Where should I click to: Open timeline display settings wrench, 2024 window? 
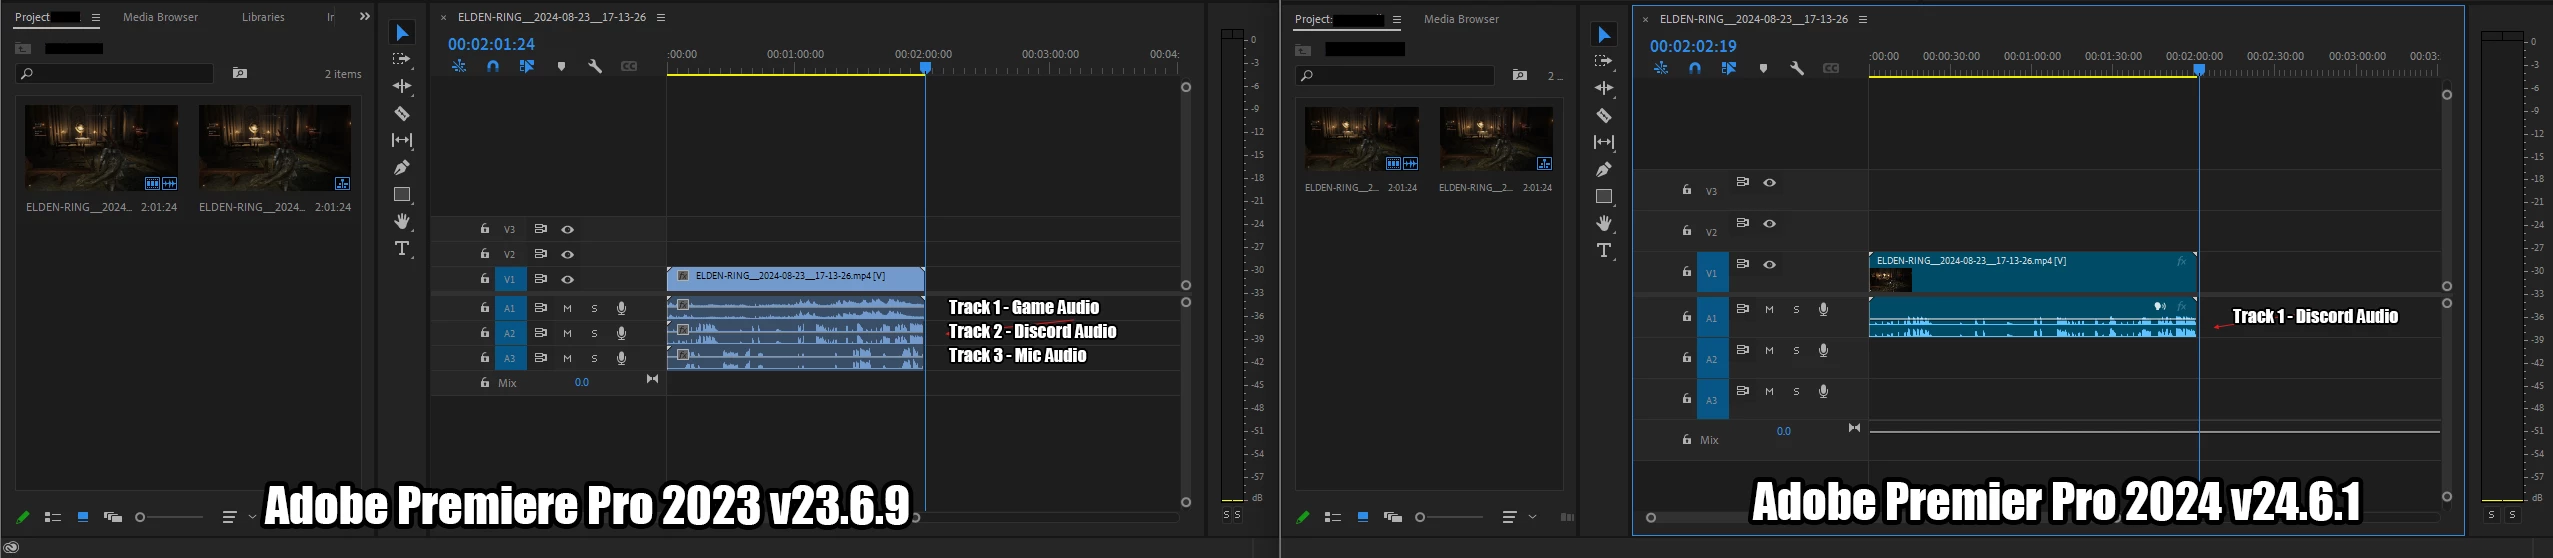pyautogui.click(x=1797, y=69)
